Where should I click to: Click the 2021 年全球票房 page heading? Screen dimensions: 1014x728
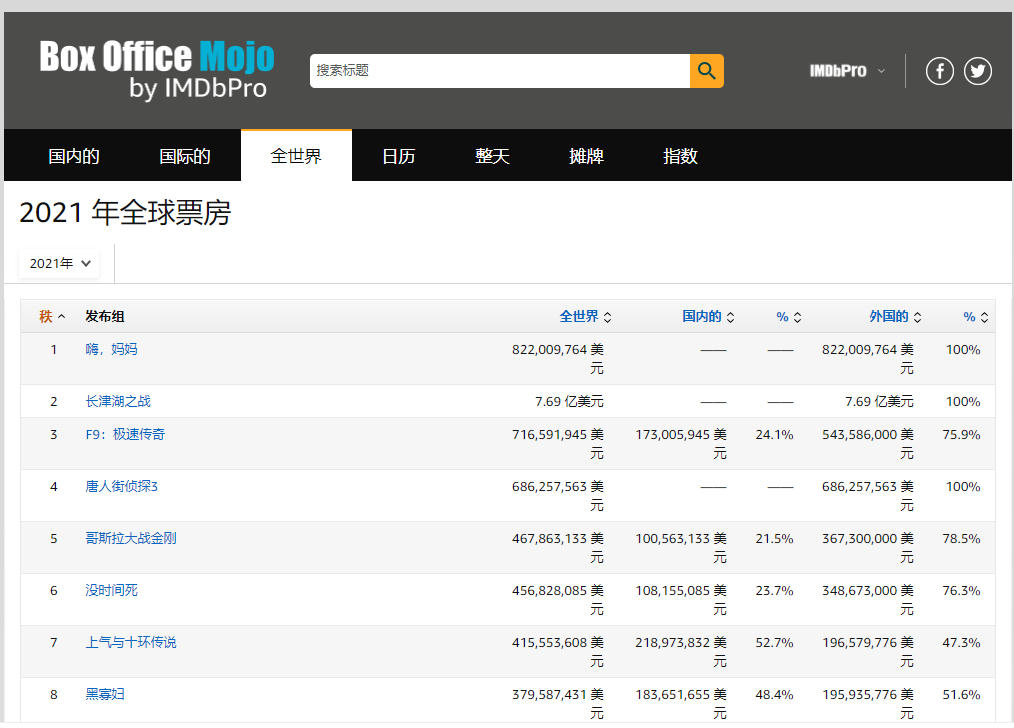[125, 213]
